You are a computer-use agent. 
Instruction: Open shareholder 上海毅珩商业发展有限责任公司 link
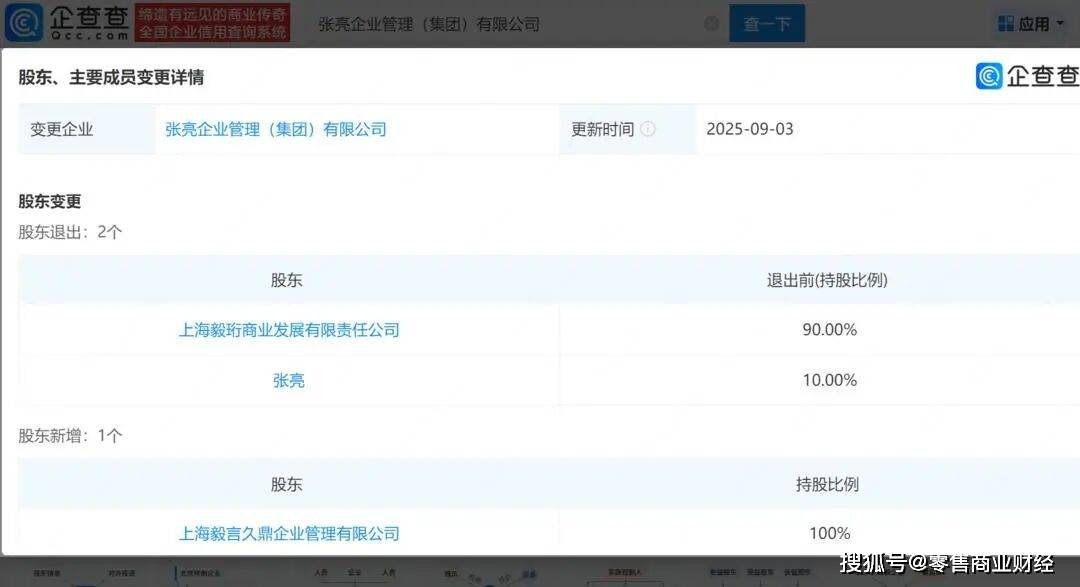(289, 330)
